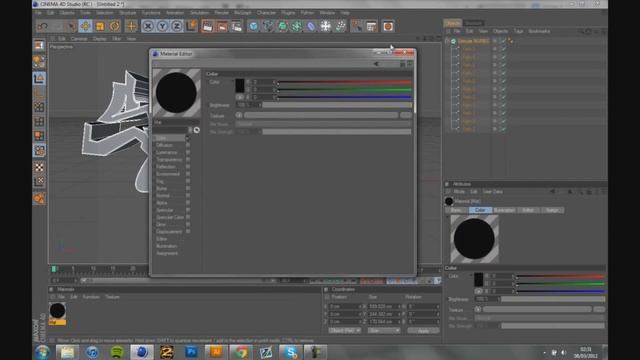Click the white scene object icon
Image resolution: width=640 pixels, height=360 pixels.
tap(325, 27)
